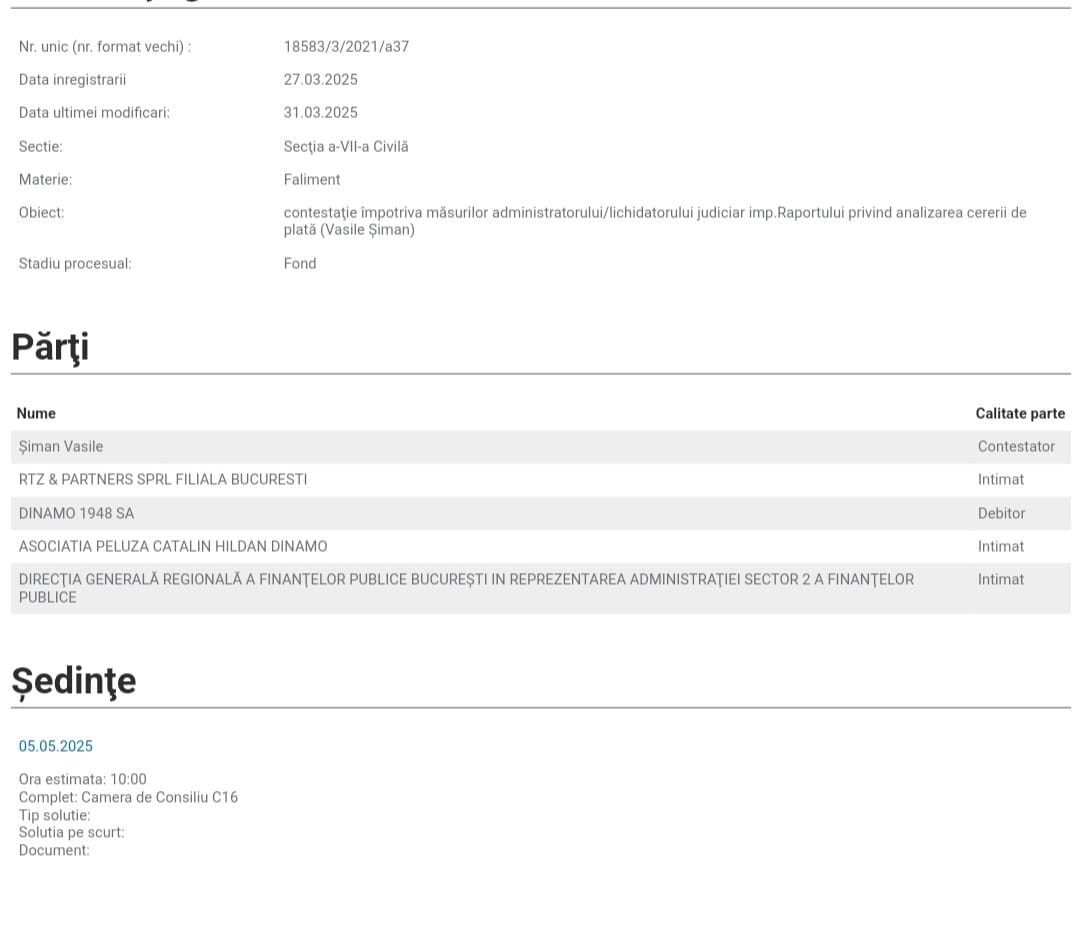
Task: Click the Contestator role cell
Action: coord(1016,446)
